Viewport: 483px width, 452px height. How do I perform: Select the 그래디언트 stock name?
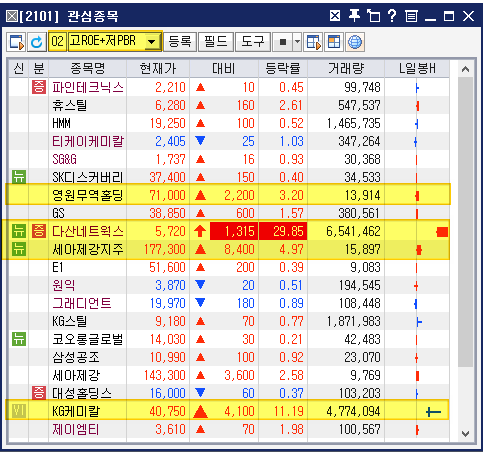click(82, 303)
